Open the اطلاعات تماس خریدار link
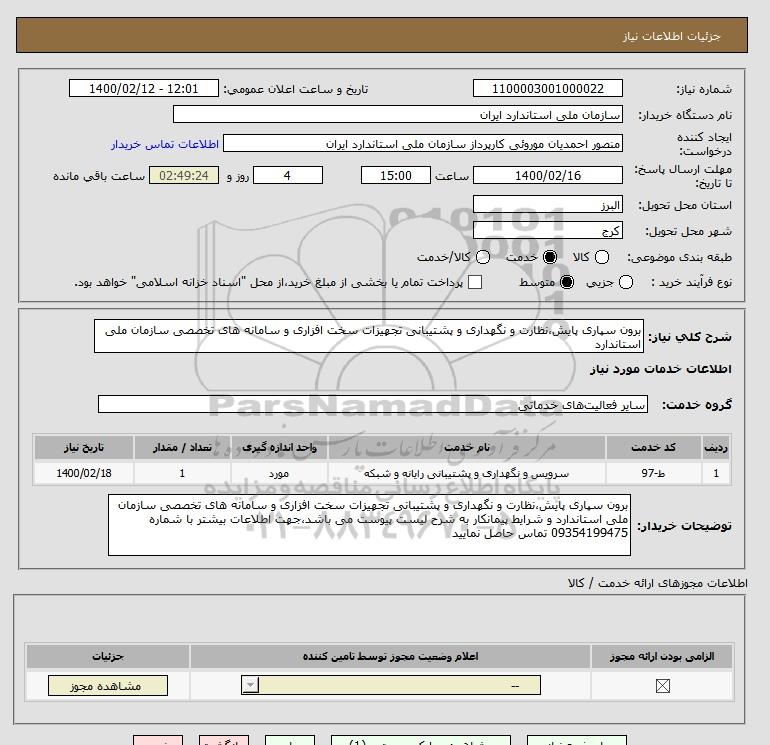 pyautogui.click(x=165, y=144)
